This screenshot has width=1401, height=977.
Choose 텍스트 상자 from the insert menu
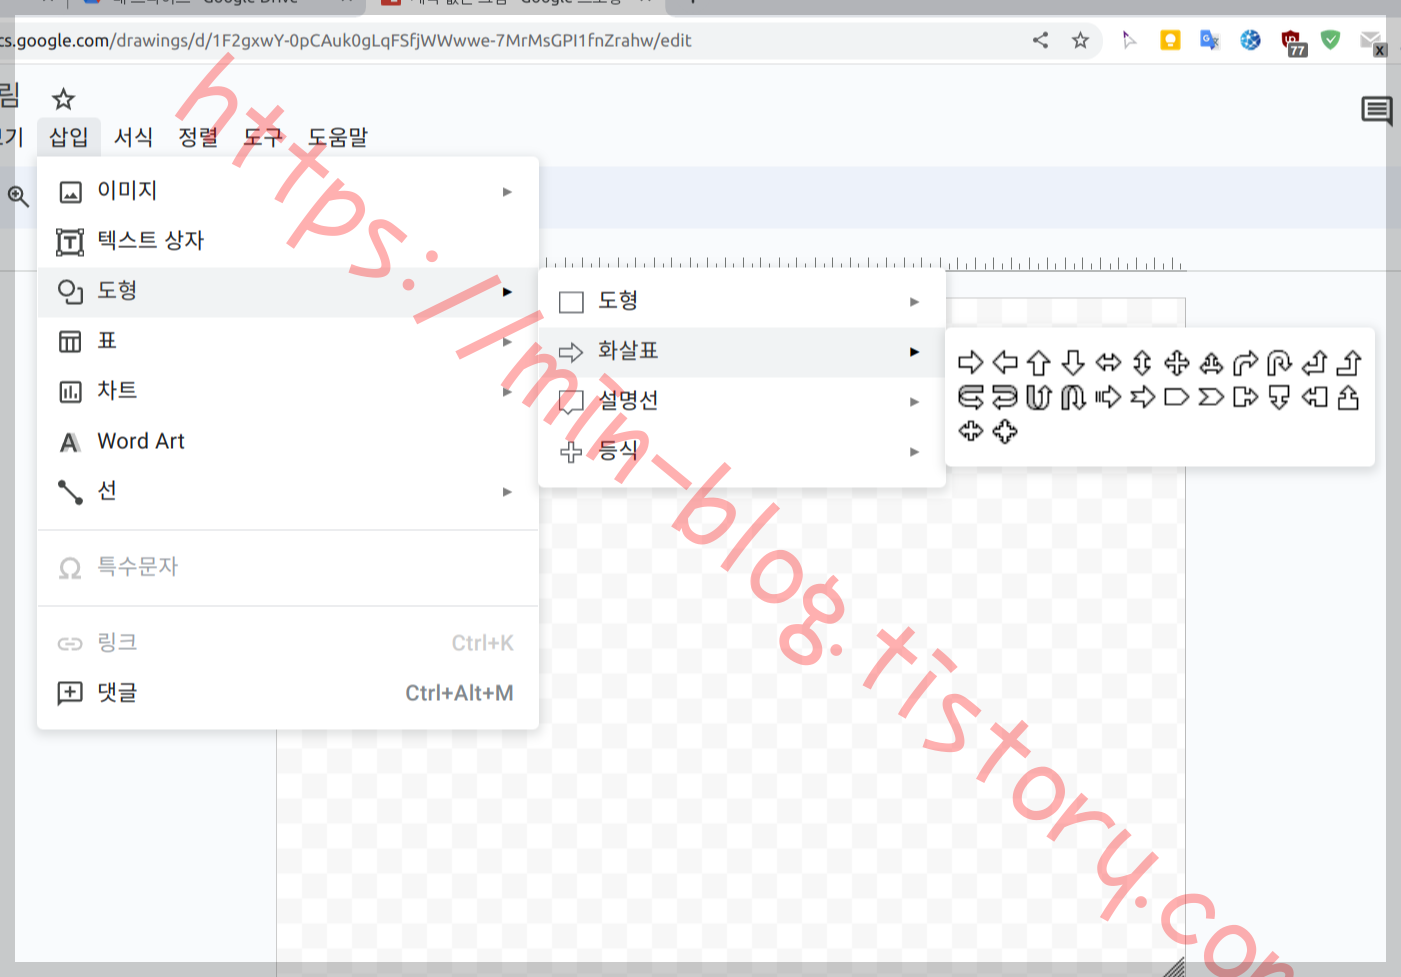click(288, 241)
